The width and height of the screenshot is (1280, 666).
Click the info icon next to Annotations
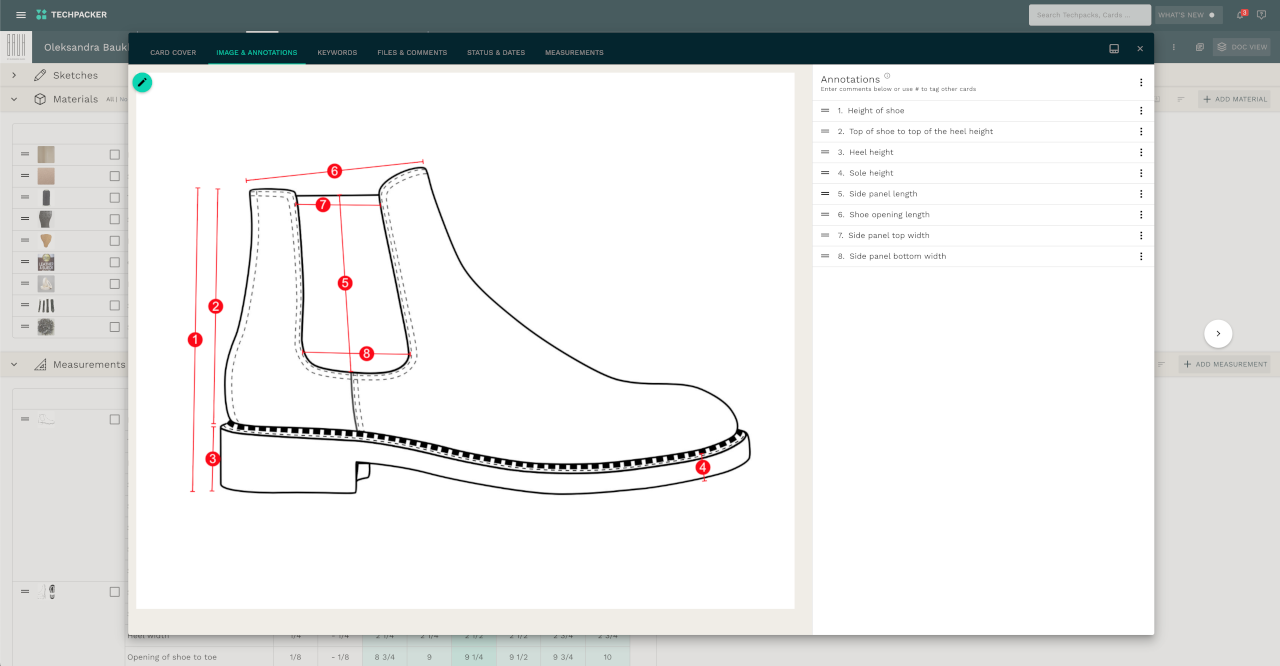[887, 76]
